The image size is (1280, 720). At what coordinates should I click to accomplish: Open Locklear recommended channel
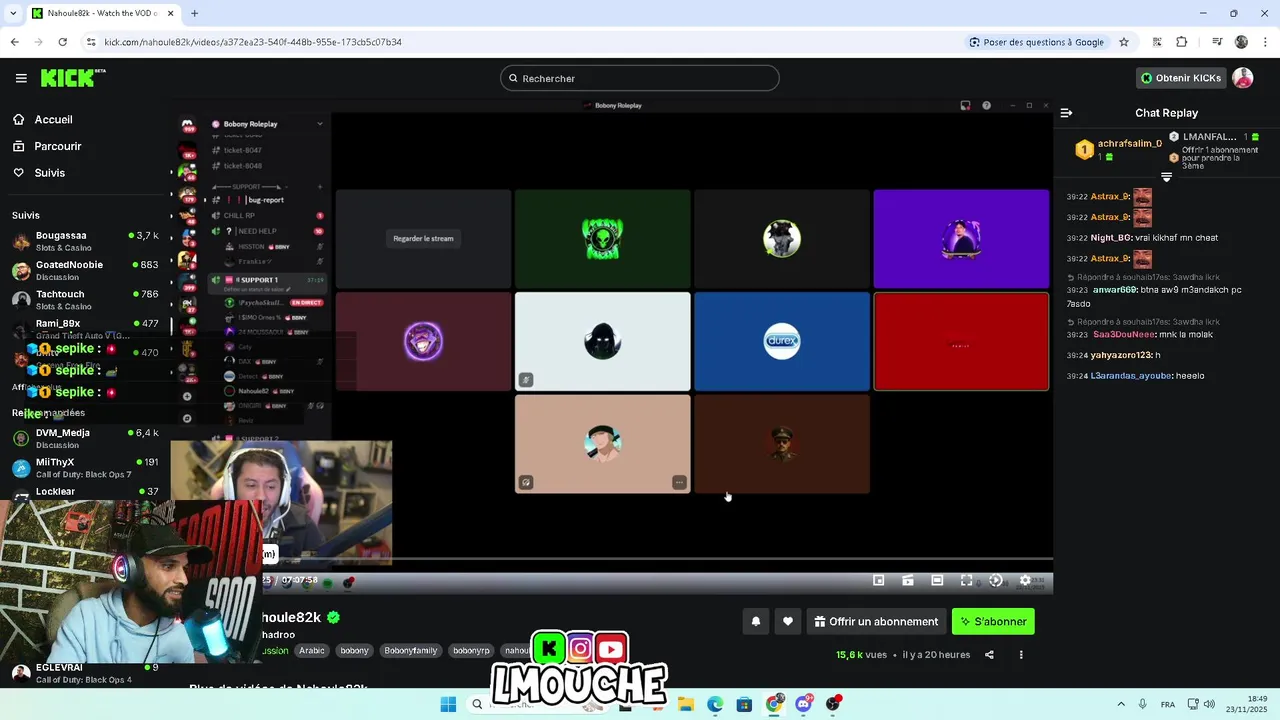[85, 491]
